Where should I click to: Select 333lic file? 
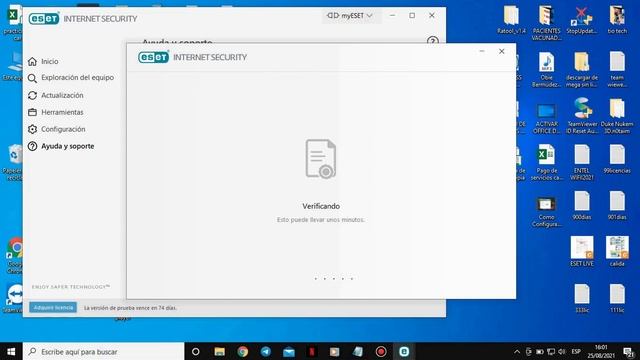click(582, 299)
